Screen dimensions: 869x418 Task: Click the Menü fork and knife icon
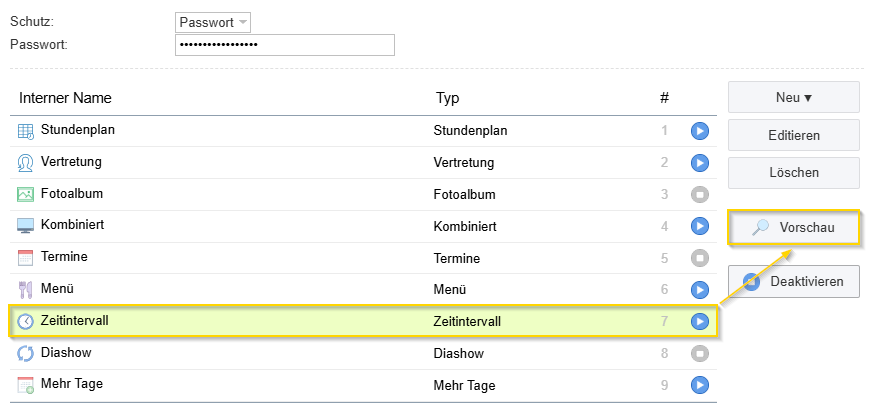[25, 290]
